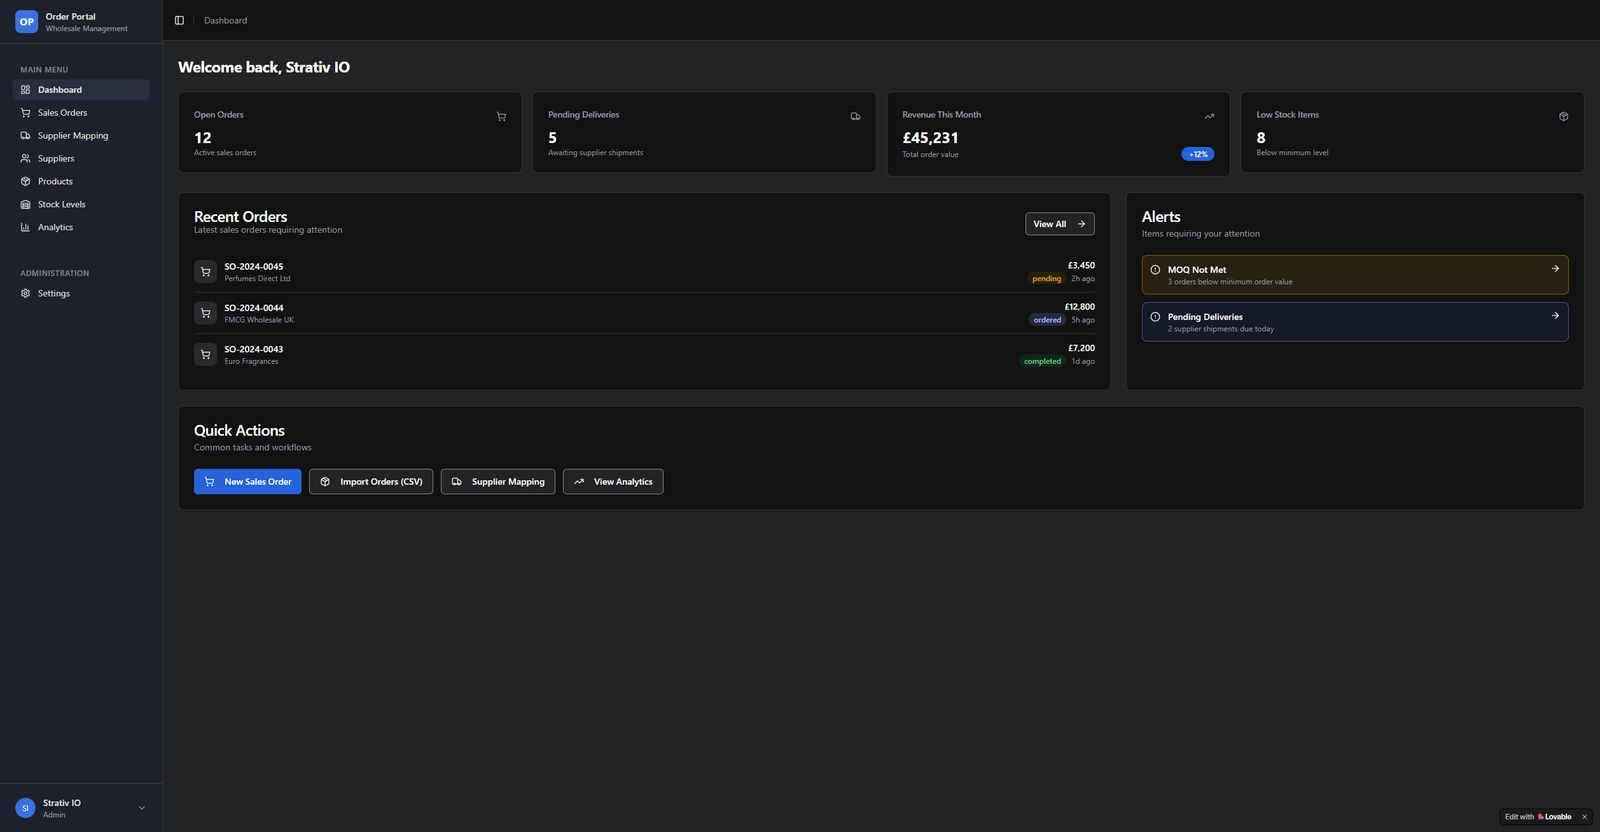
Task: Click the arrow on Pending Deliveries alert
Action: pos(1555,316)
